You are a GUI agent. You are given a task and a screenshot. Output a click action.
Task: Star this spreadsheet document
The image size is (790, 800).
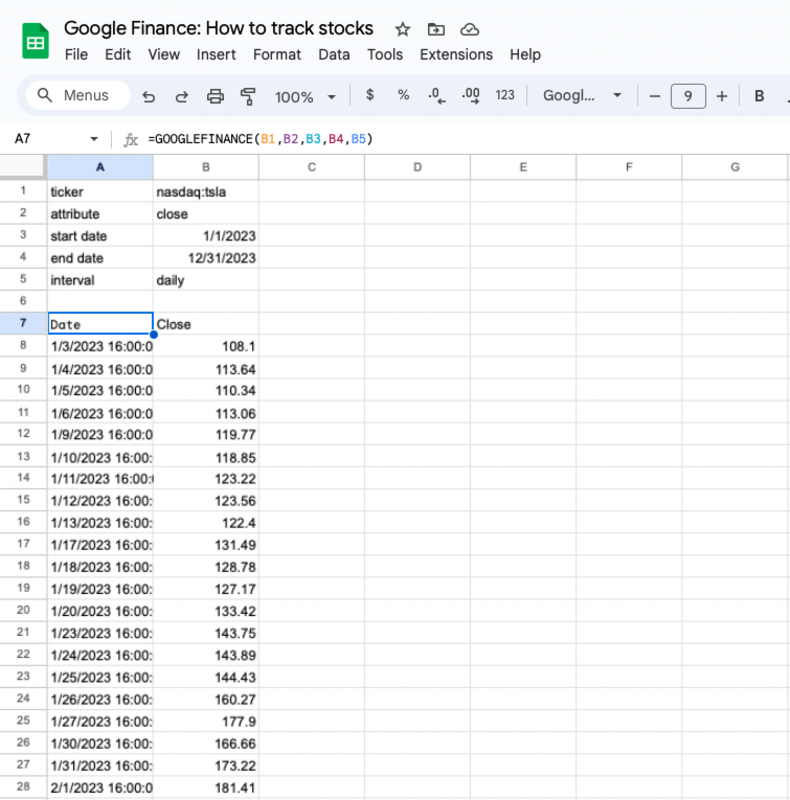[402, 29]
